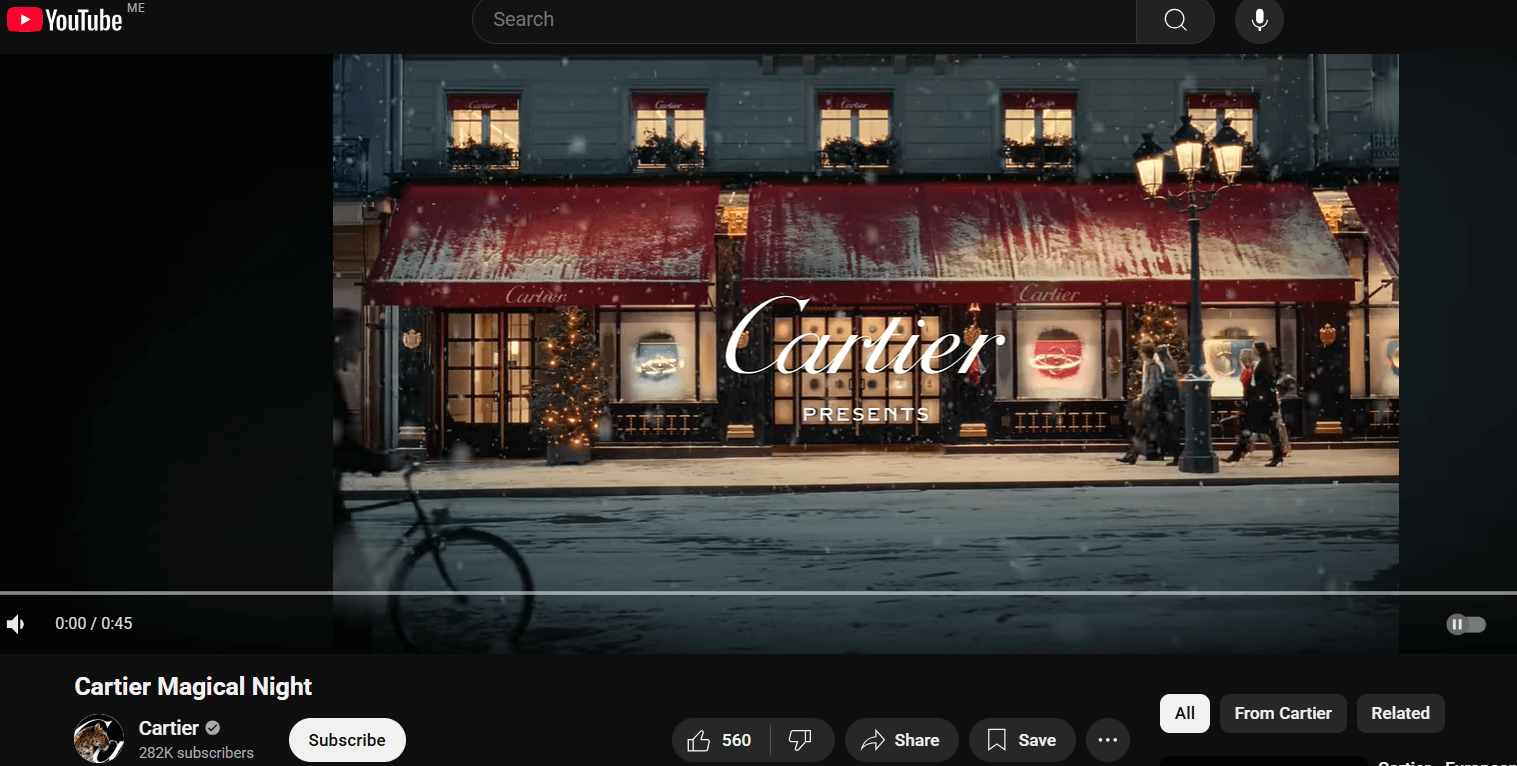Start voice search with the microphone

1259,20
